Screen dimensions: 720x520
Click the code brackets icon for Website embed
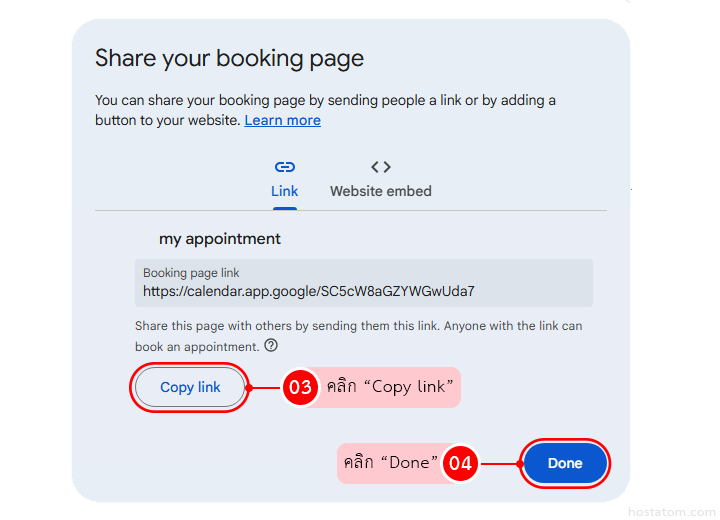(381, 167)
